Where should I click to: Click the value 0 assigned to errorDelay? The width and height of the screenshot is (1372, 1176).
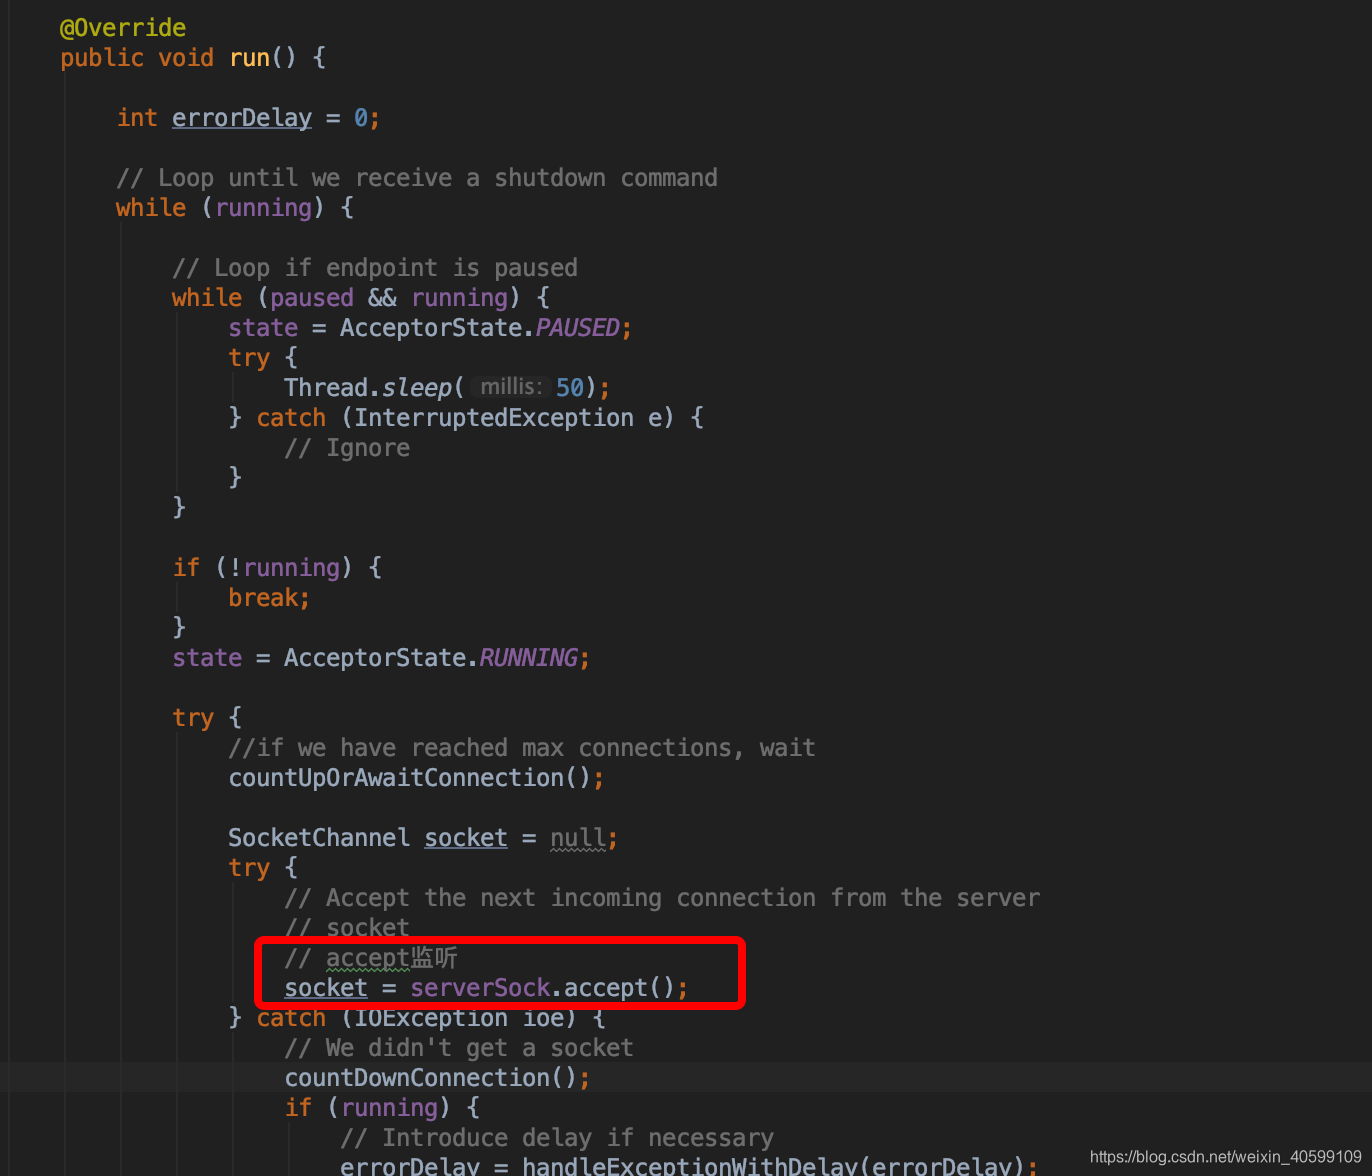[x=361, y=118]
